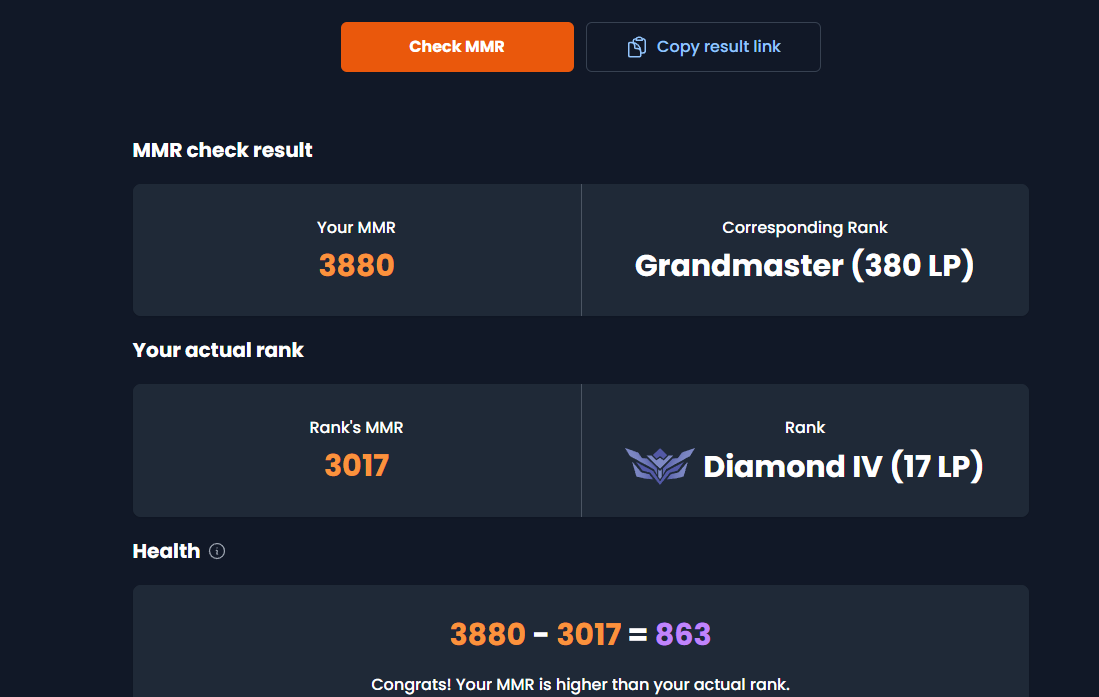Click the Health section heading
Viewport: 1099px width, 697px height.
166,551
